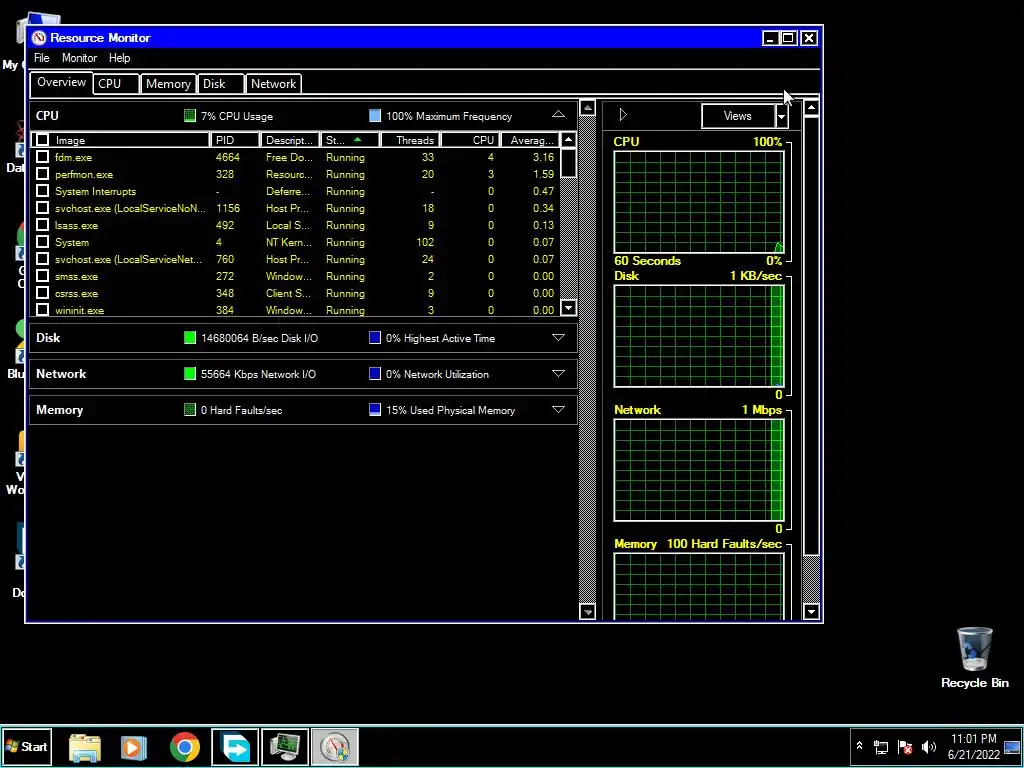Screen dimensions: 1024x768
Task: Check the fdm.exe process checkbox
Action: tap(42, 157)
